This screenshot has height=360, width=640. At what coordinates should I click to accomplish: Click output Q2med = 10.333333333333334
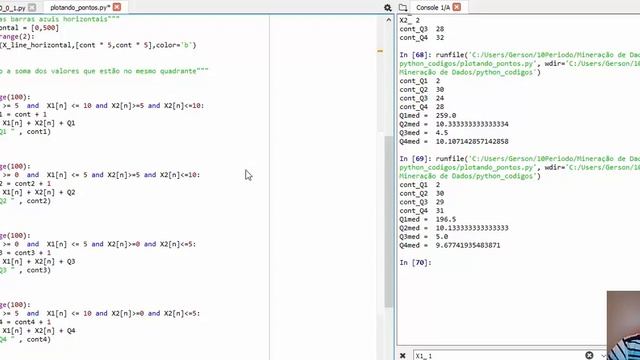tap(454, 124)
